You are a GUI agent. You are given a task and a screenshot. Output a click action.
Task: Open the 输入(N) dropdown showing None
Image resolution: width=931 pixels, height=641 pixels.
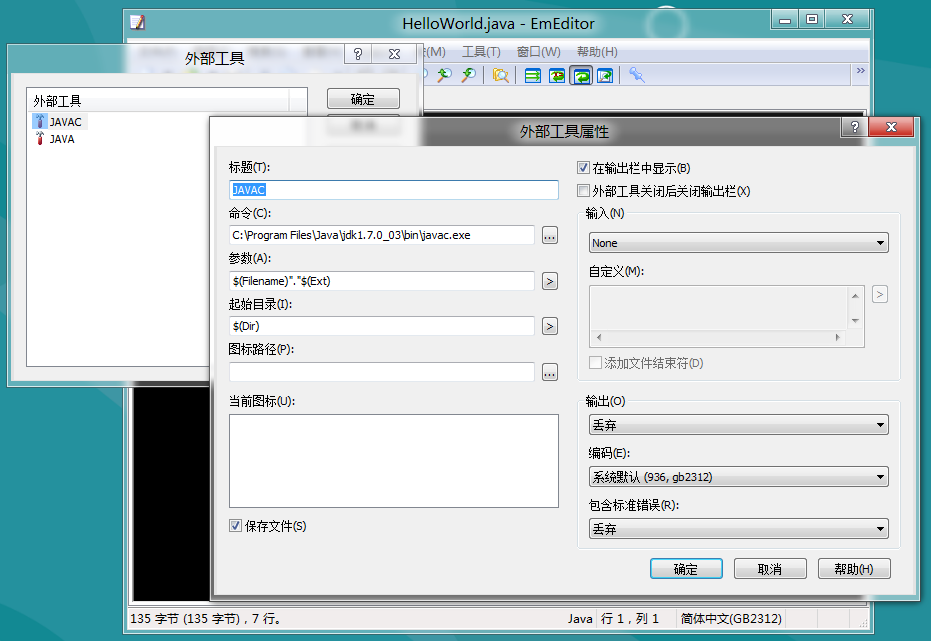737,242
